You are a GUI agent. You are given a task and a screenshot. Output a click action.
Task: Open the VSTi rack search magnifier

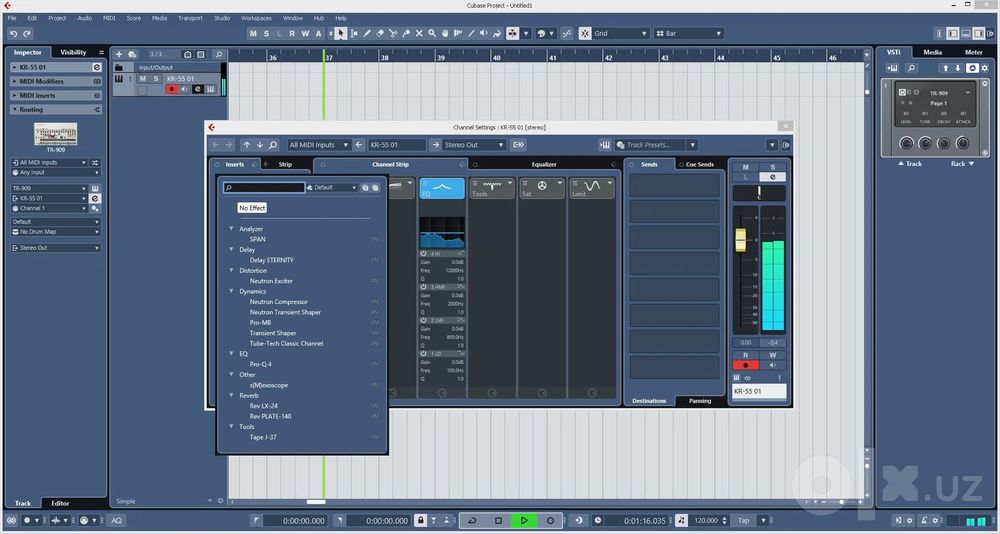point(911,68)
